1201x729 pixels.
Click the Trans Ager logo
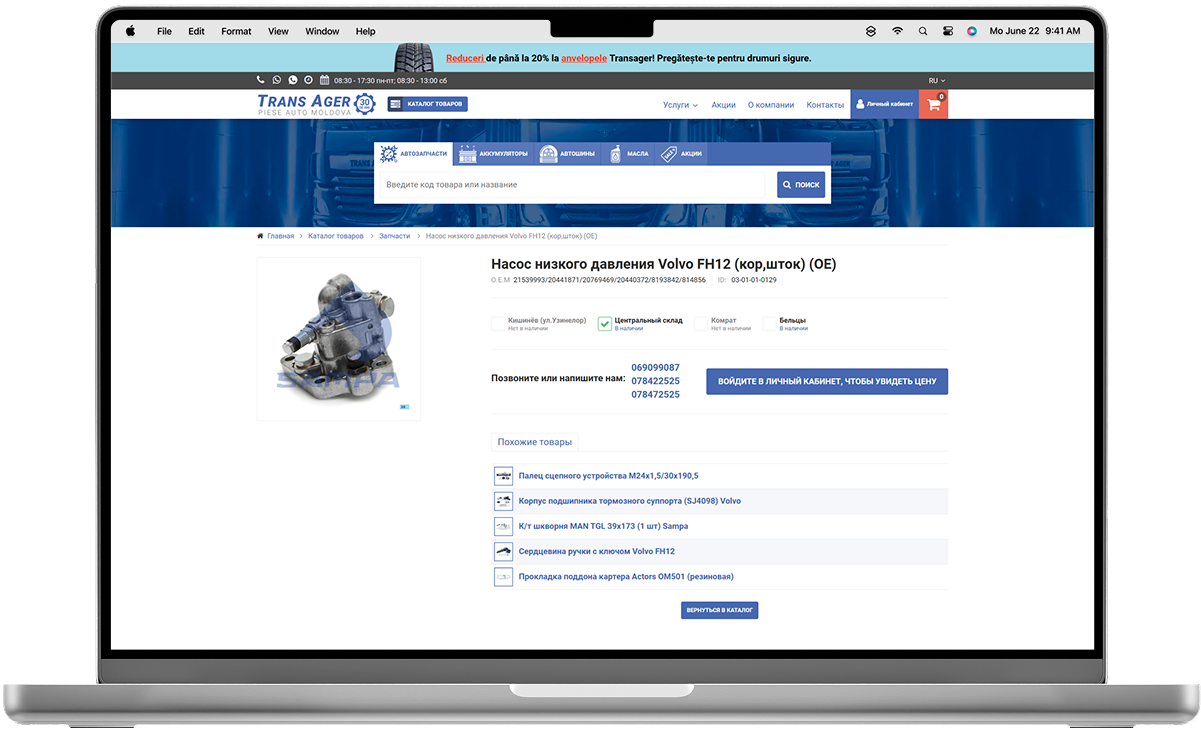coord(315,104)
